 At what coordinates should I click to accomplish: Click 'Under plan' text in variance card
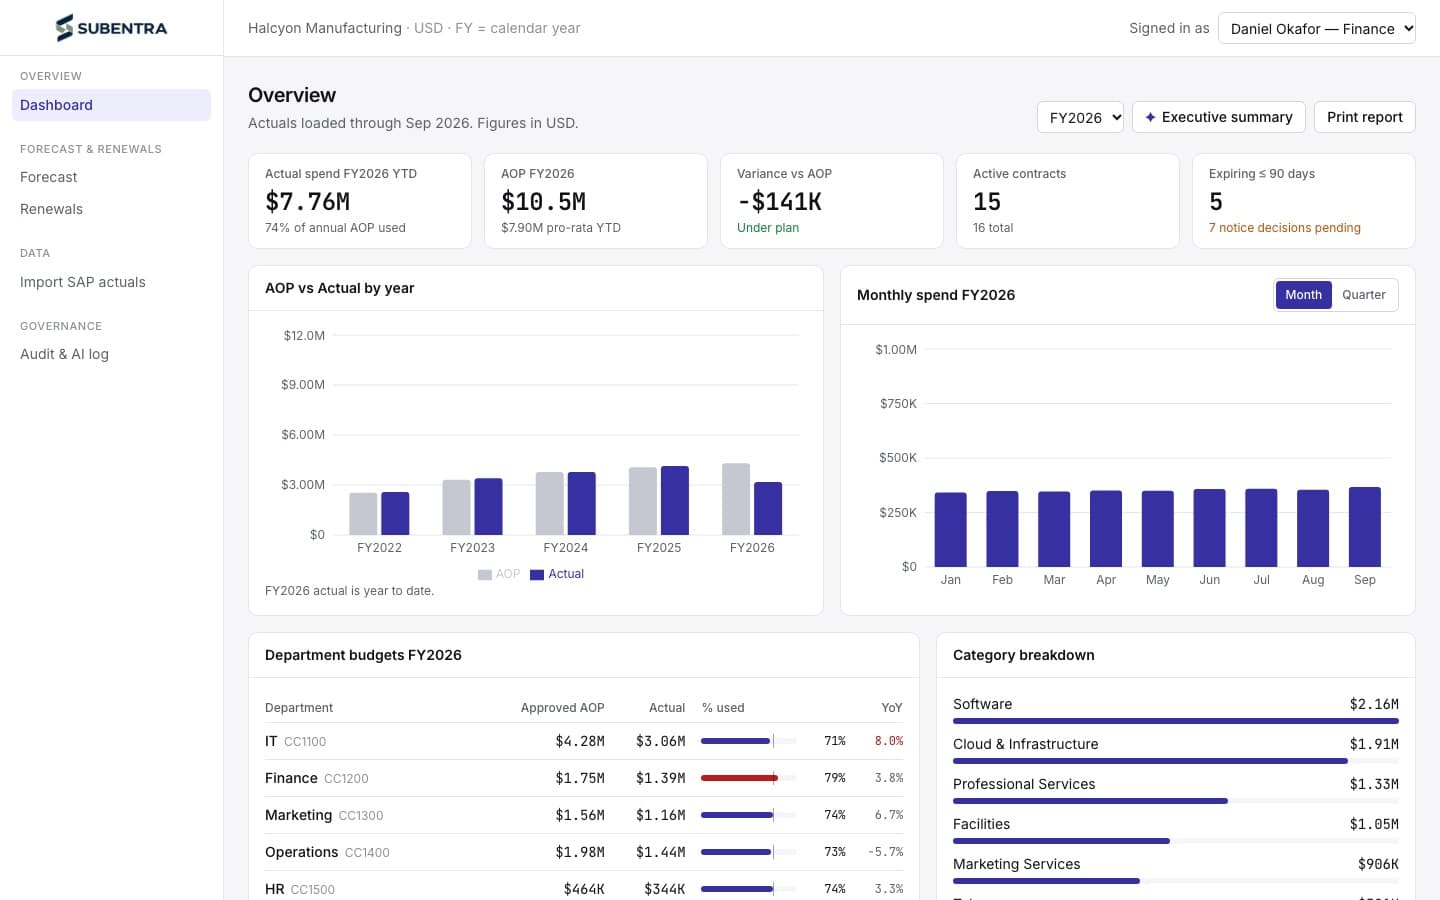point(768,228)
